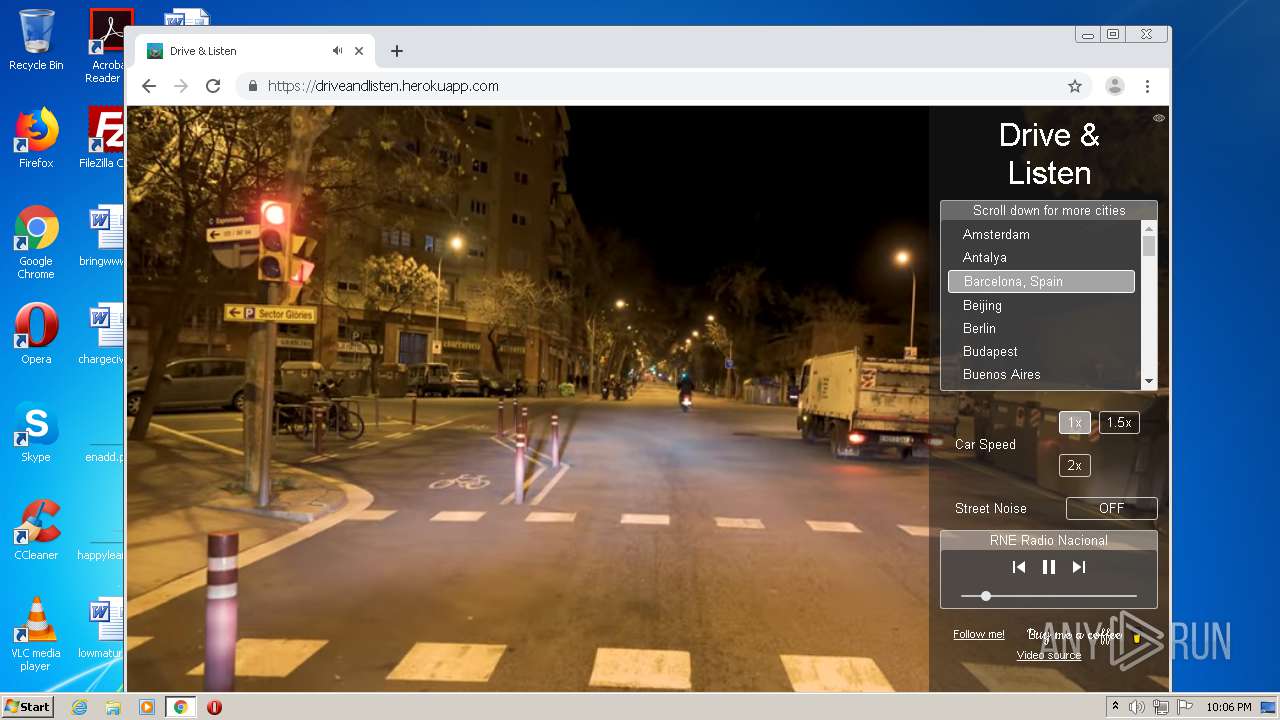Open the system tray volume icon
This screenshot has height=720, width=1280.
tap(1137, 707)
